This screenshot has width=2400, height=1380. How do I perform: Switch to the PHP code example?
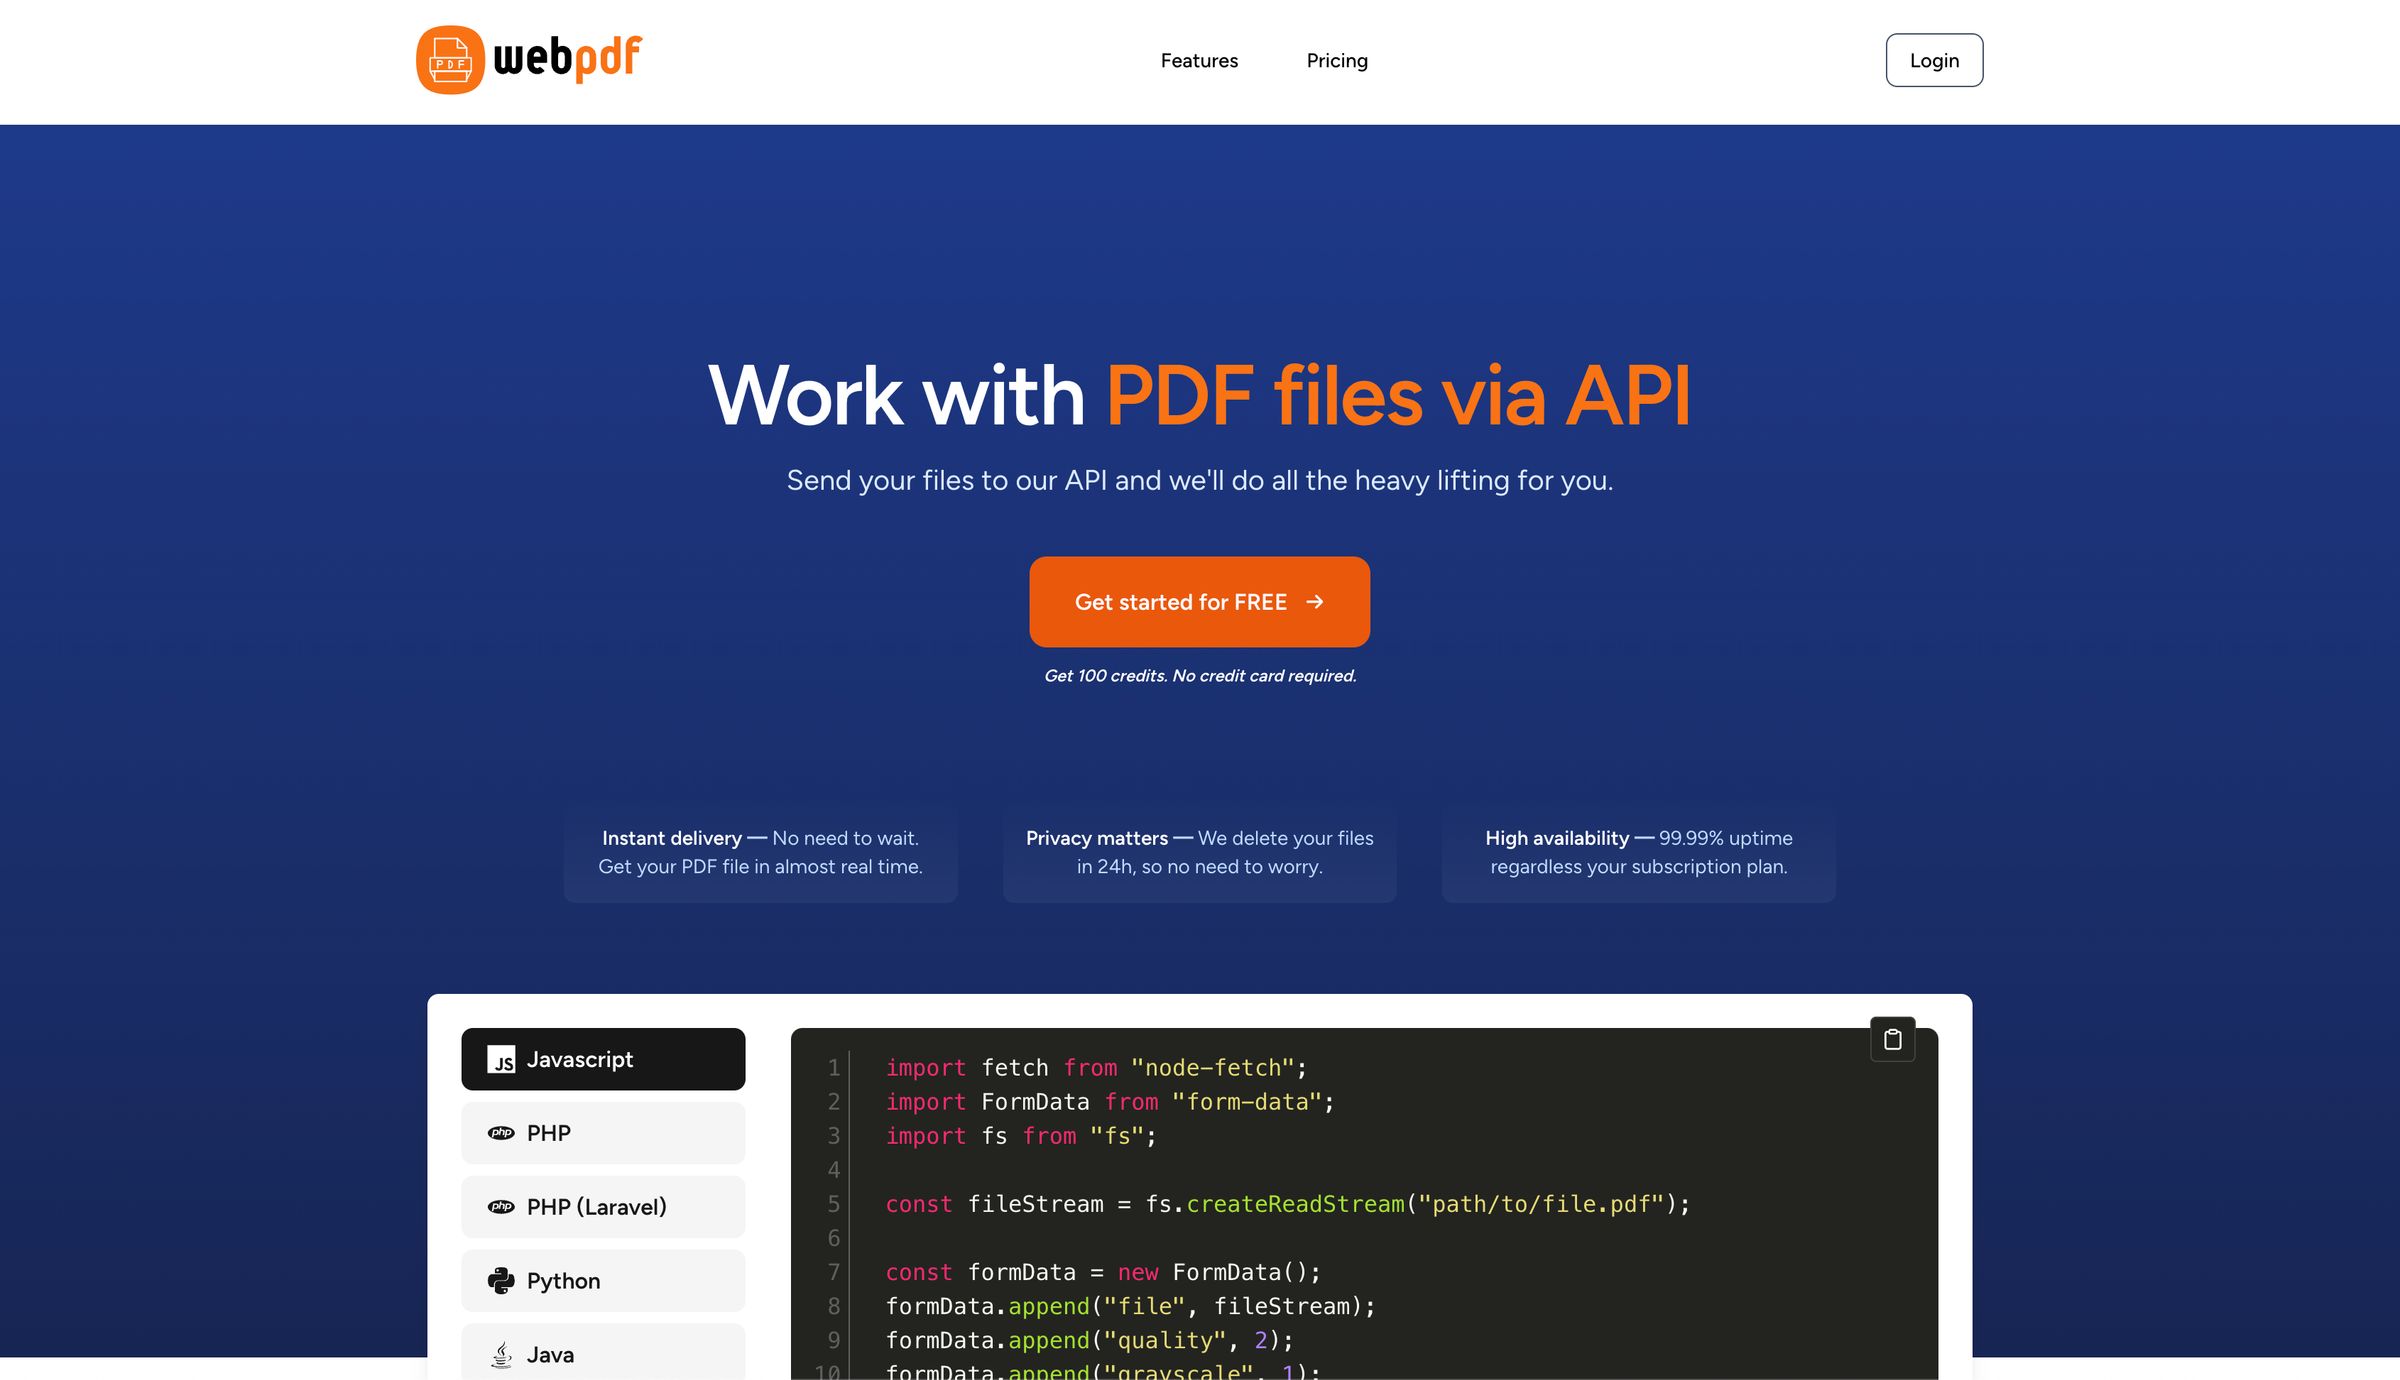602,1133
